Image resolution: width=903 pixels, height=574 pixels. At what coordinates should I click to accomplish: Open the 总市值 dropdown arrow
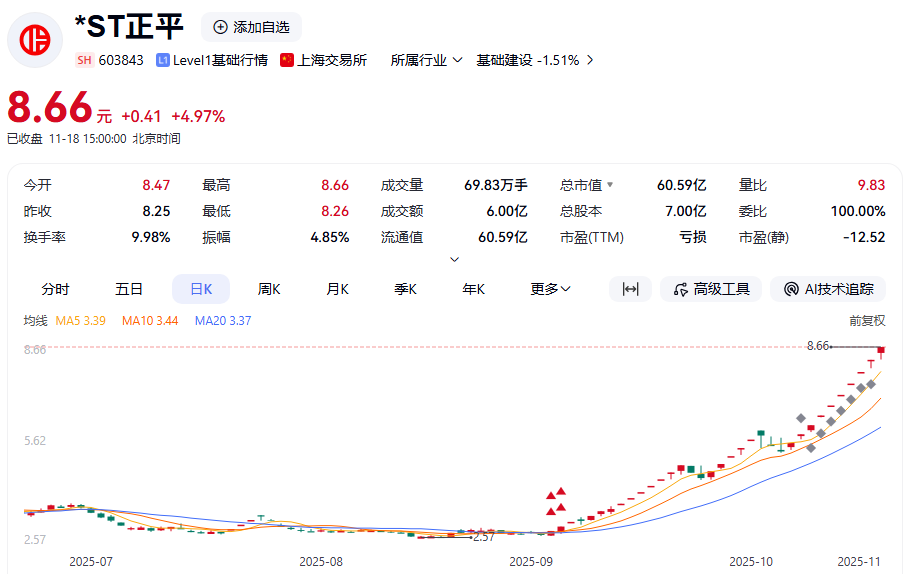(610, 185)
